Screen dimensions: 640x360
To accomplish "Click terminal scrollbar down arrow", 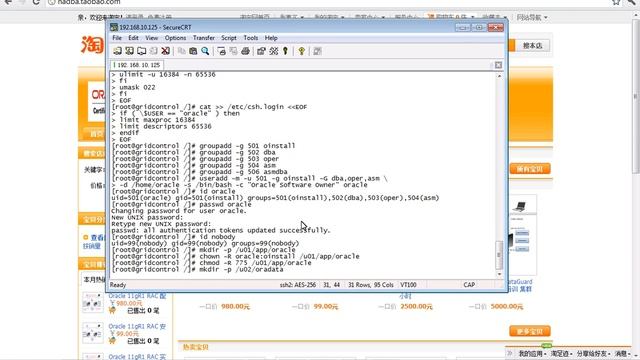I will pos(499,274).
